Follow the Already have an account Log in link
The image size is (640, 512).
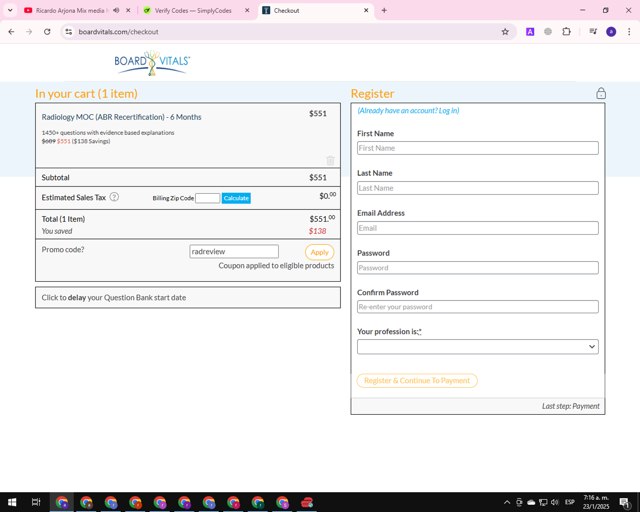(408, 111)
